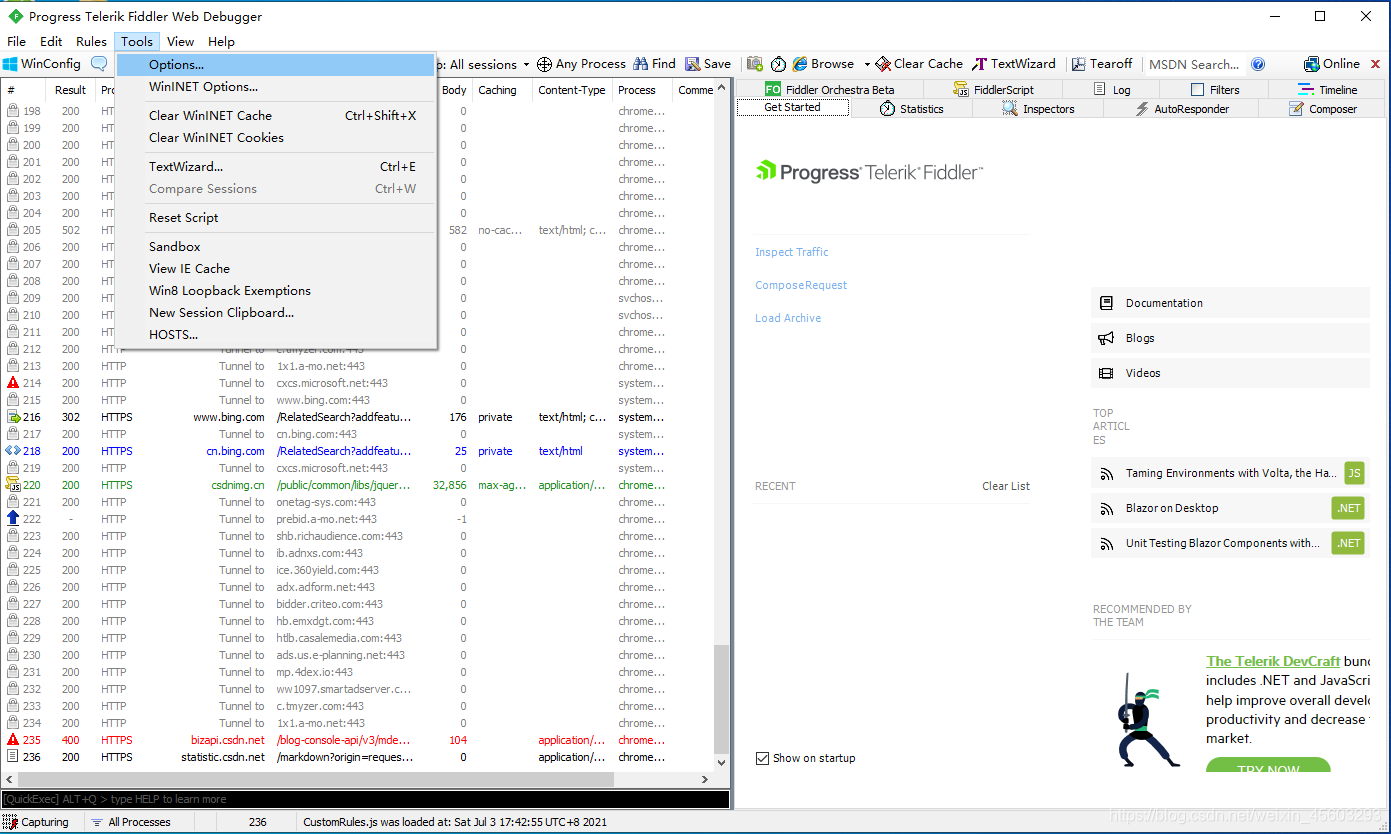Click The Telerik DevCraft link
The height and width of the screenshot is (834, 1391).
pyautogui.click(x=1273, y=661)
